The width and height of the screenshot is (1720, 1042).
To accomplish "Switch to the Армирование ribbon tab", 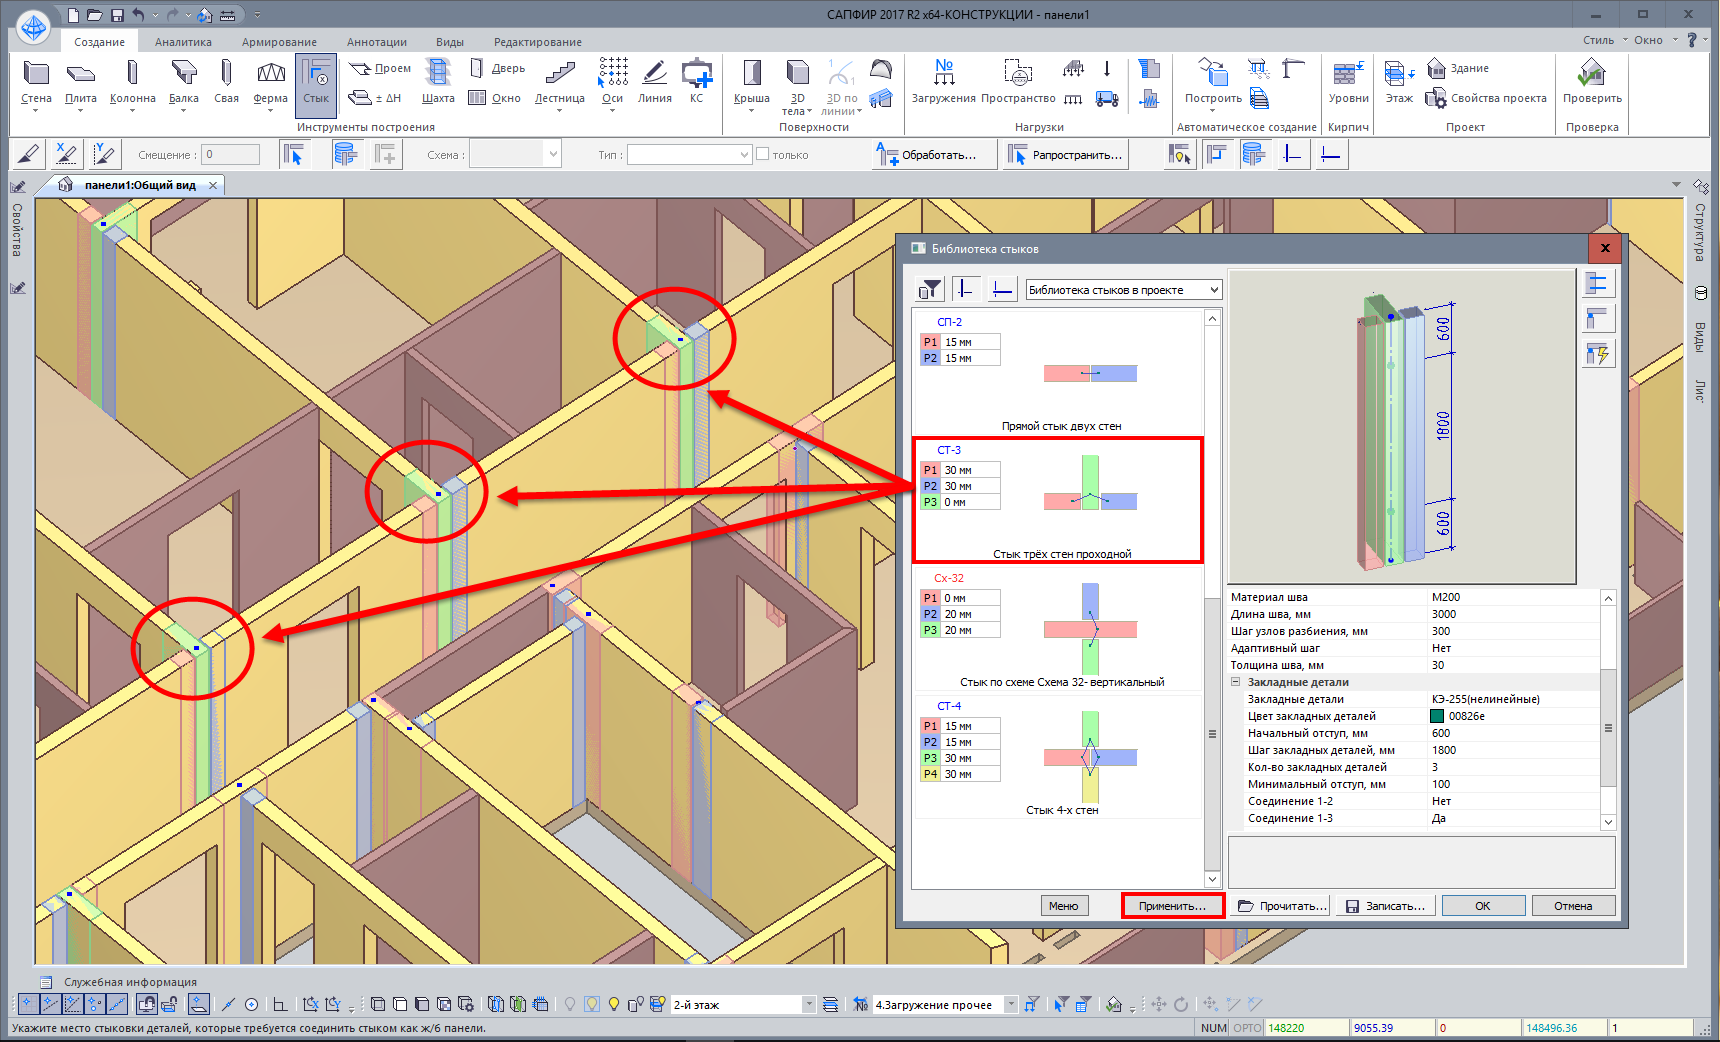I will tap(279, 42).
